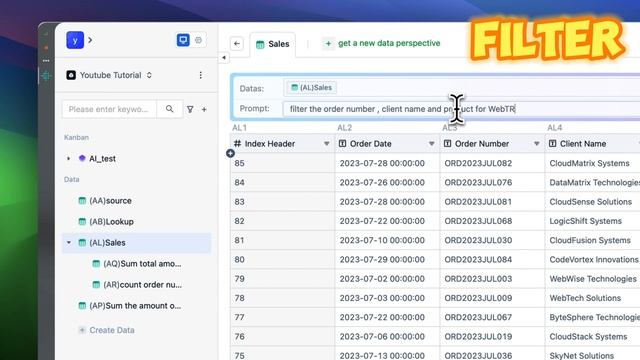Click the Index Header hash type icon

tap(237, 144)
